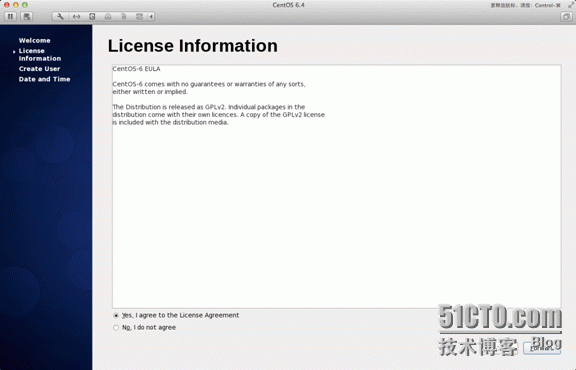Click the USB device toolbar icon

point(123,17)
